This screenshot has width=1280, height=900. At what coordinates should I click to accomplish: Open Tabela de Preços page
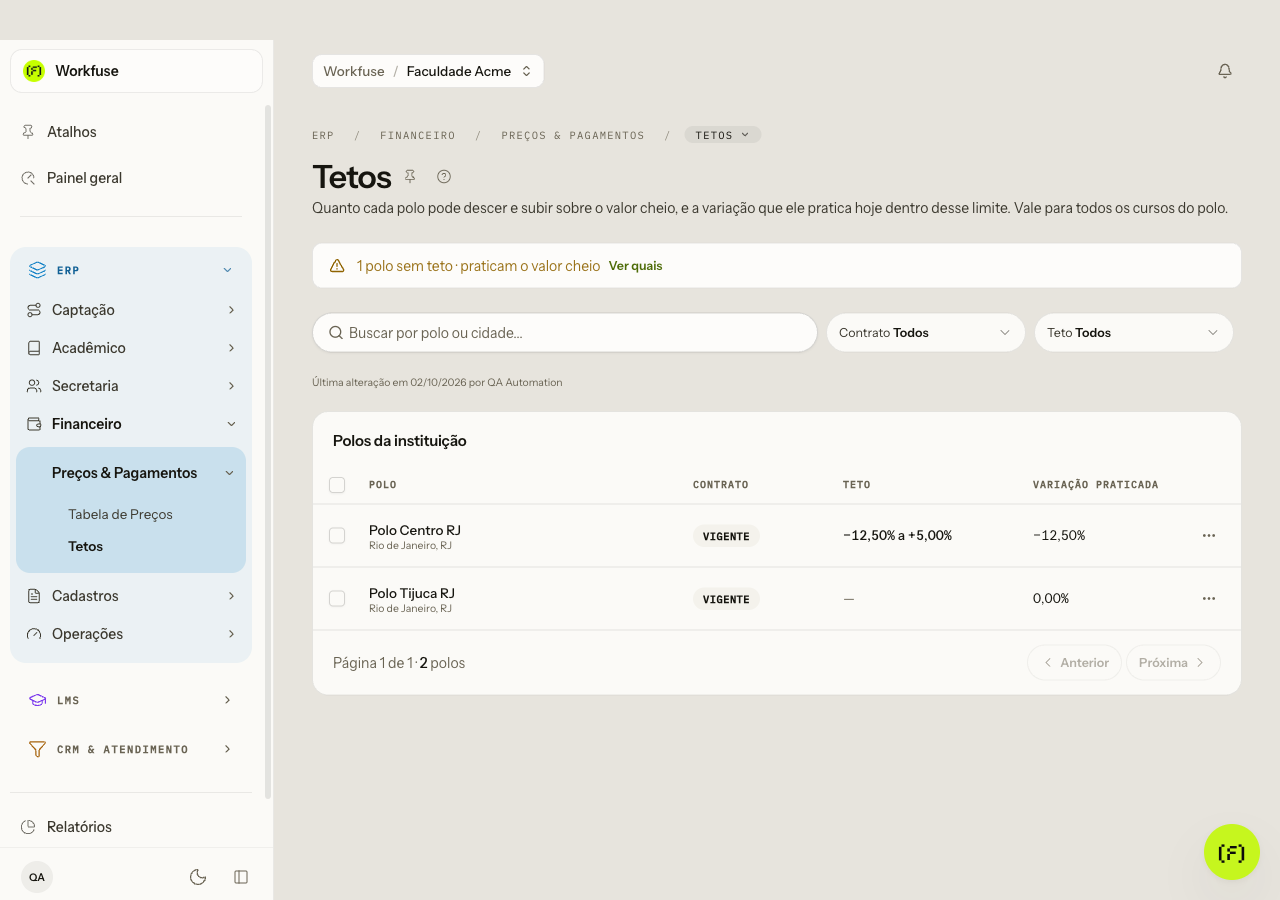point(120,514)
